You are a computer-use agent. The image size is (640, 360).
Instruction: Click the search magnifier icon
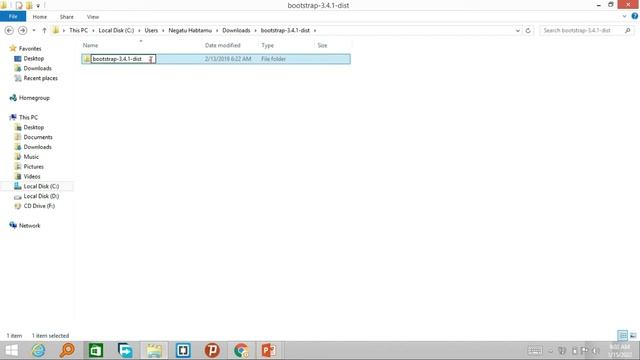(627, 31)
